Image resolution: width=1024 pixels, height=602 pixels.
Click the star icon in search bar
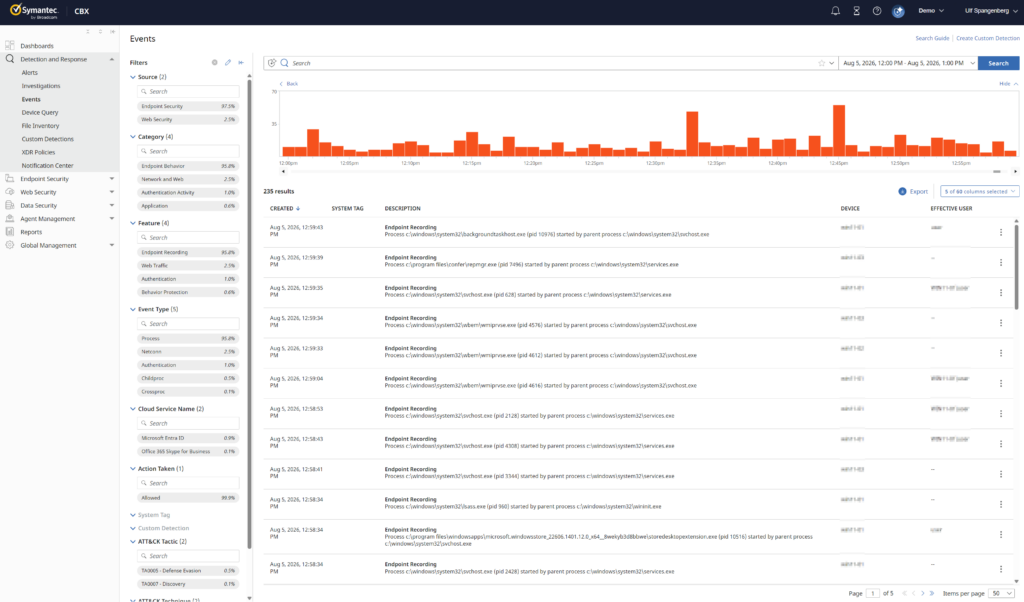click(x=822, y=63)
